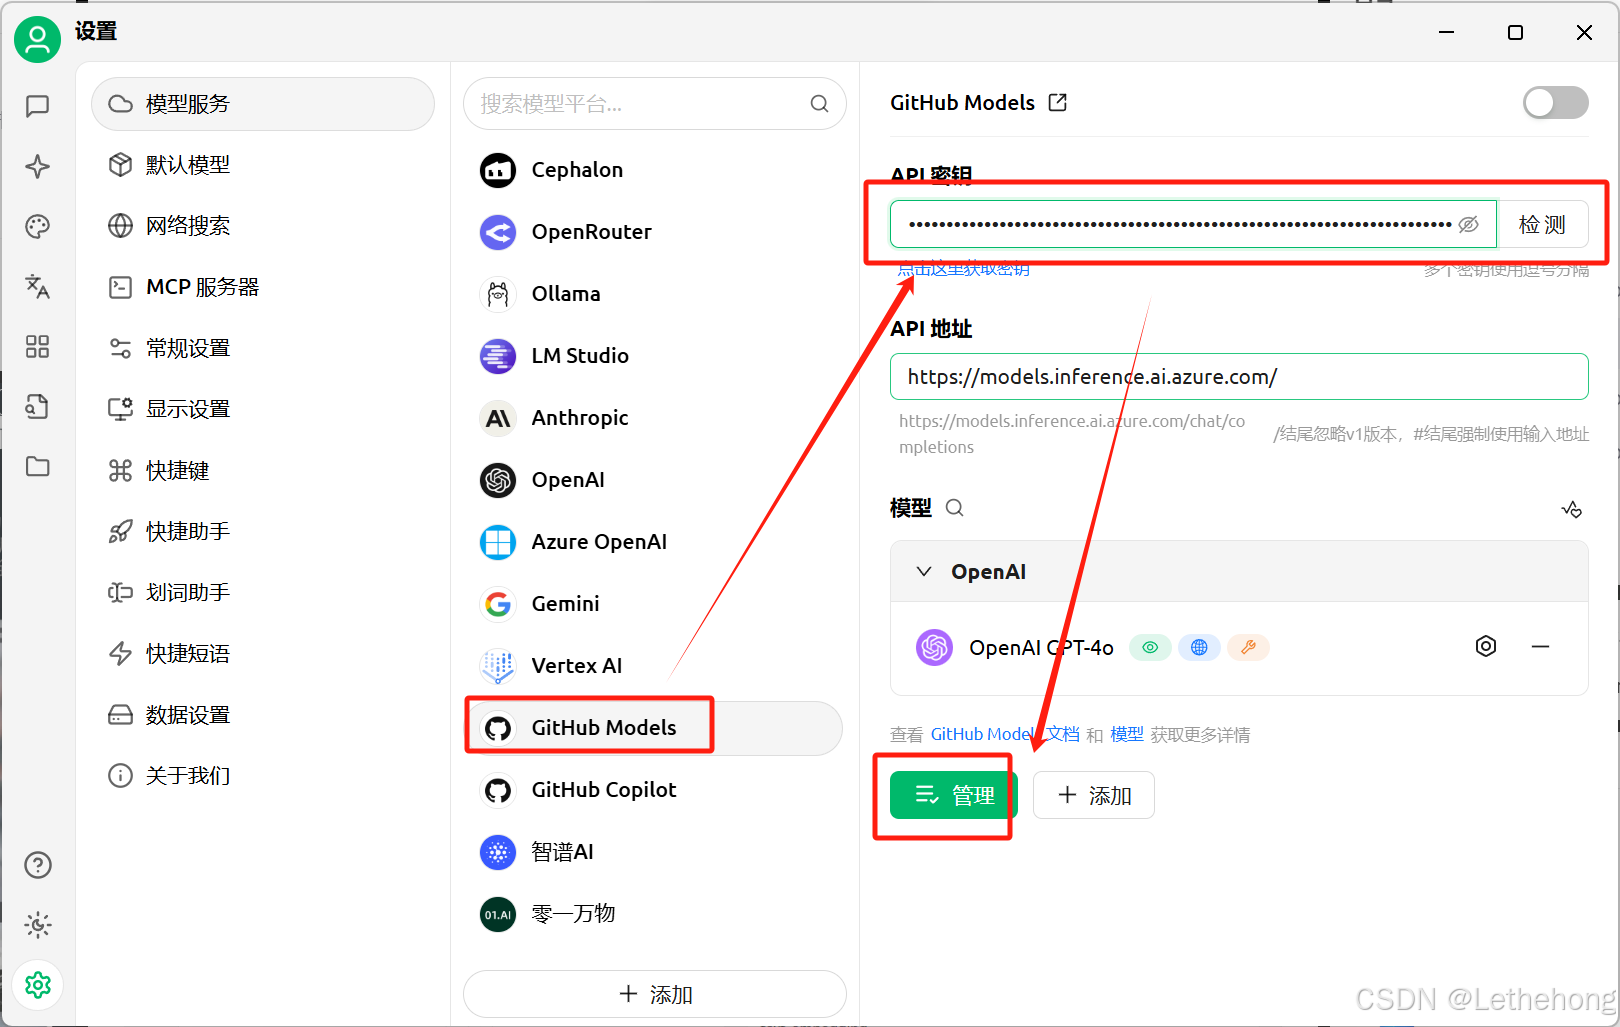This screenshot has height=1027, width=1620.
Task: Click the green 管理 models button
Action: (x=953, y=795)
